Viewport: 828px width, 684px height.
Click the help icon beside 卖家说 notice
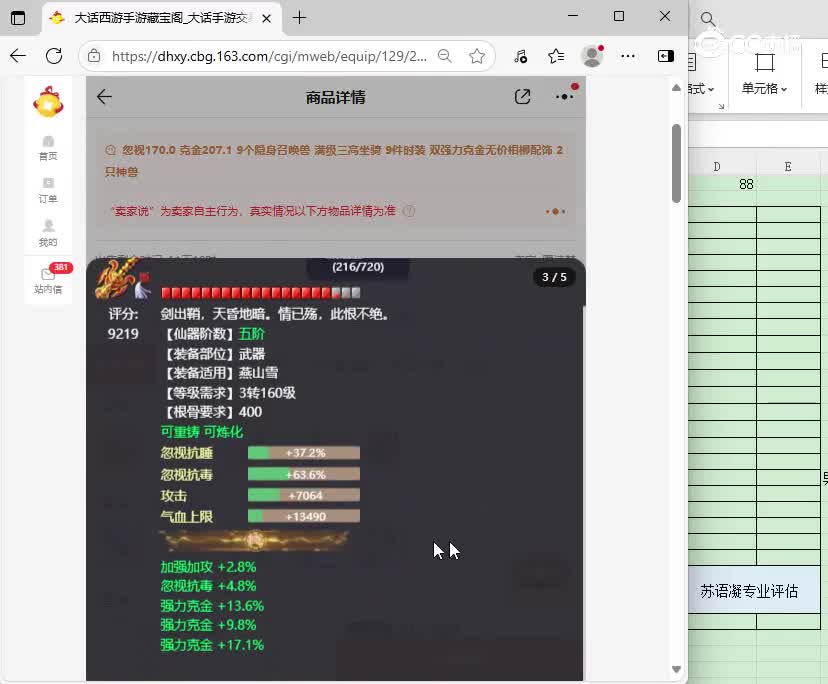pos(409,211)
